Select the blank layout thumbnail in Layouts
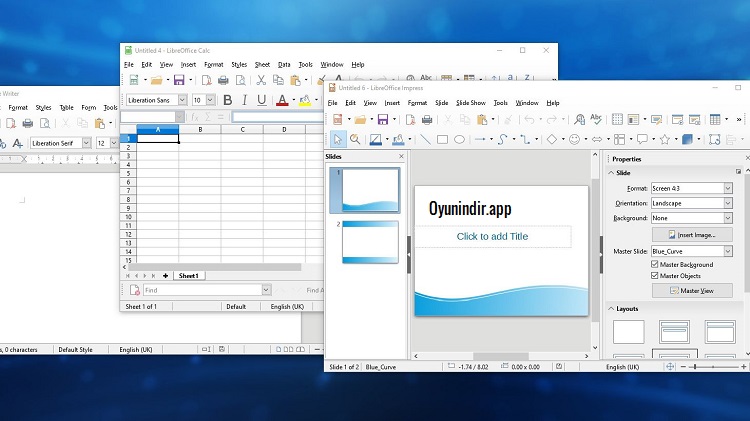Screen dimensions: 750x421 [x=629, y=332]
